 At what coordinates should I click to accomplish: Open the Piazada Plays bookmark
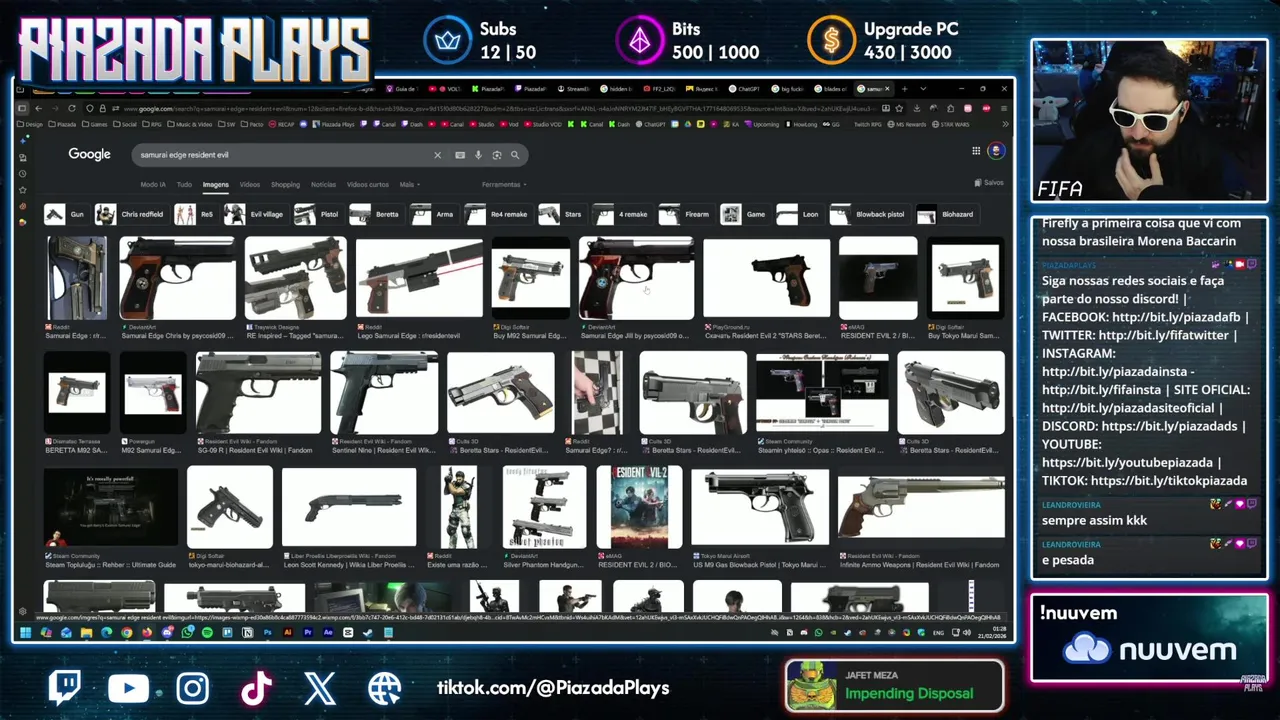click(332, 125)
